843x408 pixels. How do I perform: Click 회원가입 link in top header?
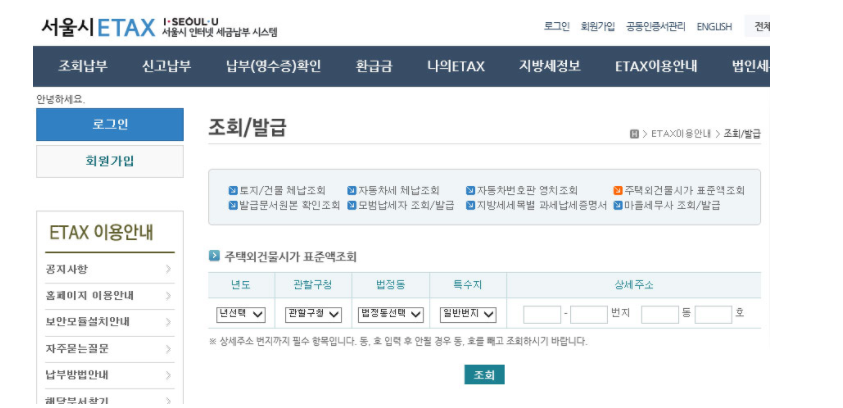click(x=598, y=26)
